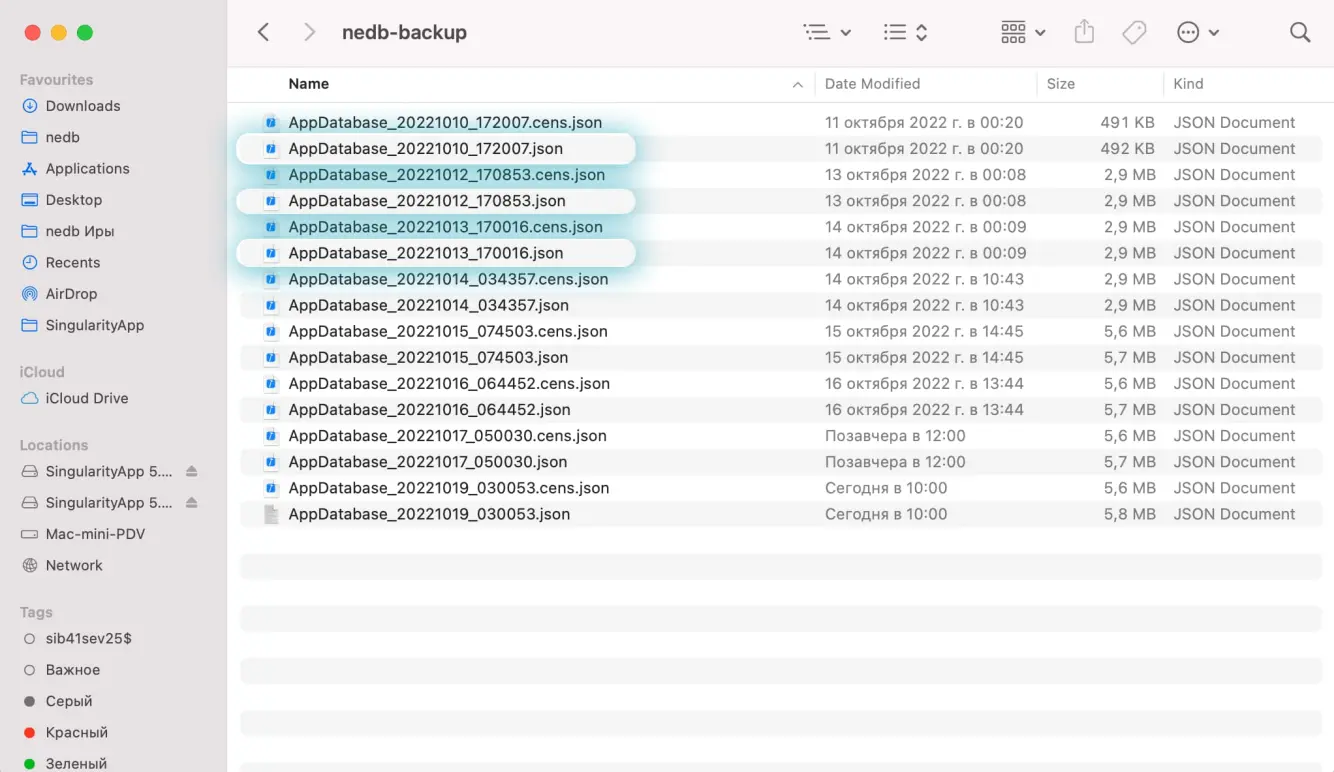Screen dimensions: 1334x772
Task: Open the Edit Tags toolbar icon
Action: [x=1134, y=33]
